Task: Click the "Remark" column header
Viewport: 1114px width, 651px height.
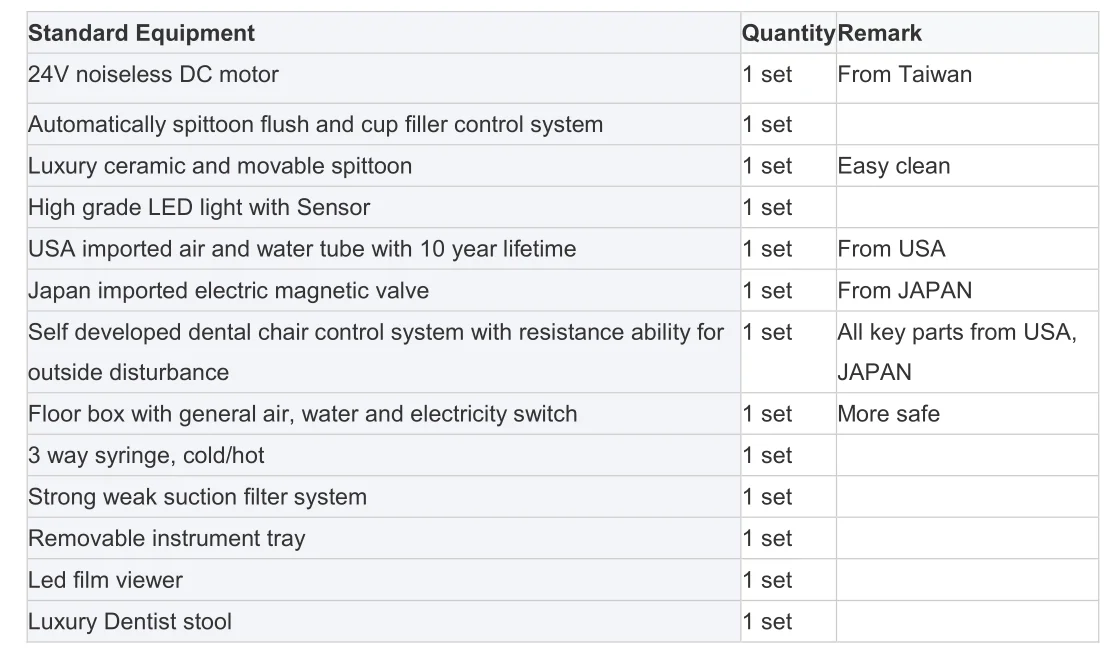Action: [x=880, y=33]
